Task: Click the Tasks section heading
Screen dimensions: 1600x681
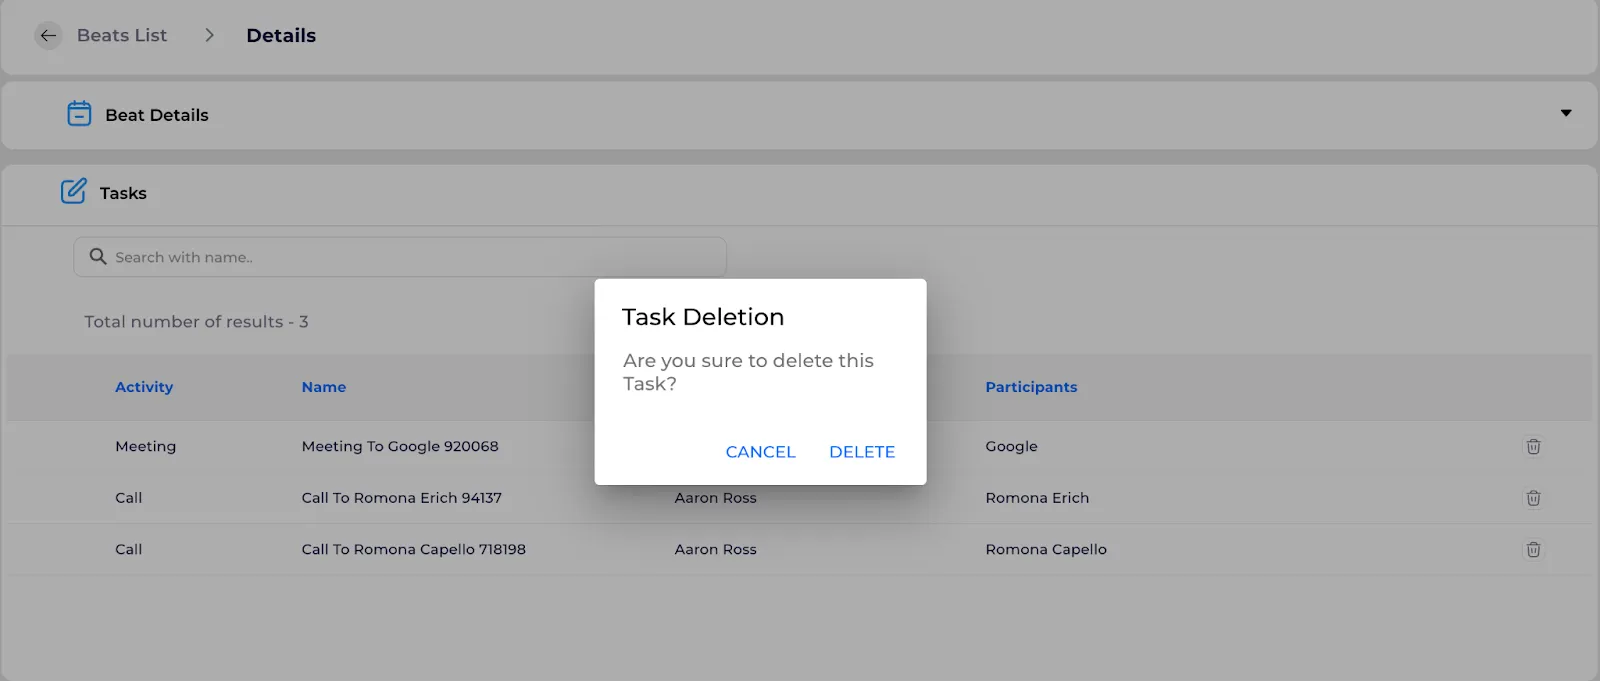Action: (123, 193)
